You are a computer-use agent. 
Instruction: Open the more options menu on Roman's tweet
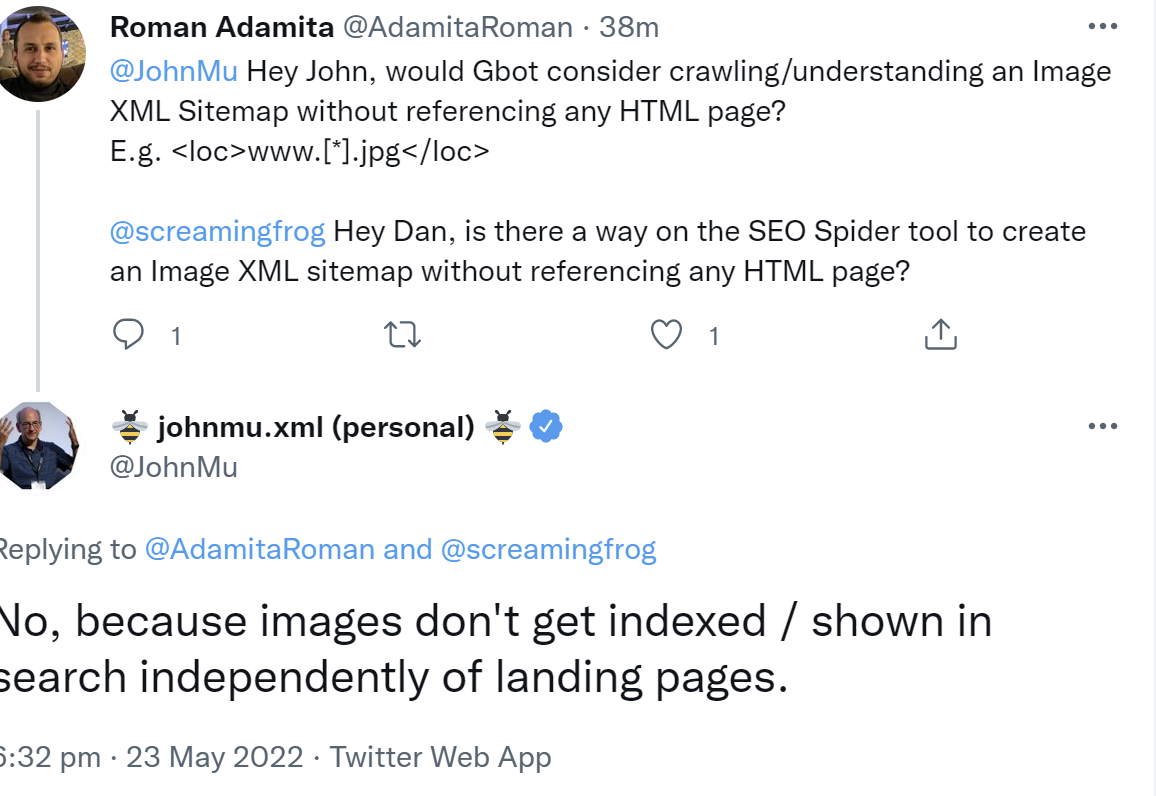tap(1102, 26)
